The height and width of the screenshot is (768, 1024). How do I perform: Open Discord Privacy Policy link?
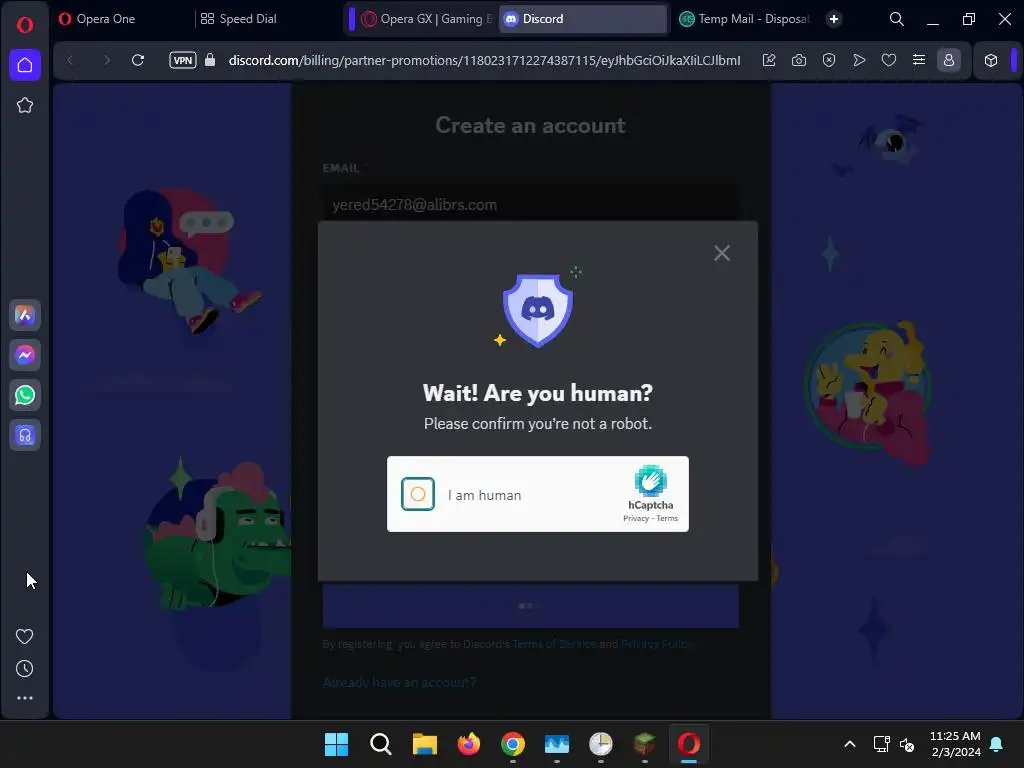656,644
